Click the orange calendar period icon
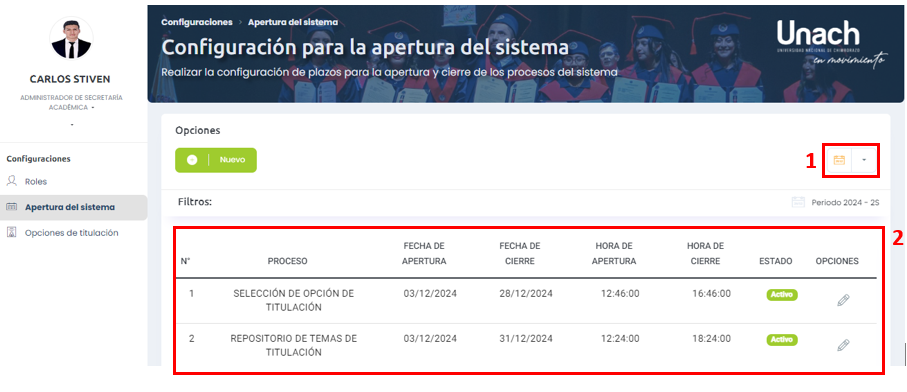The height and width of the screenshot is (392, 907). click(839, 160)
